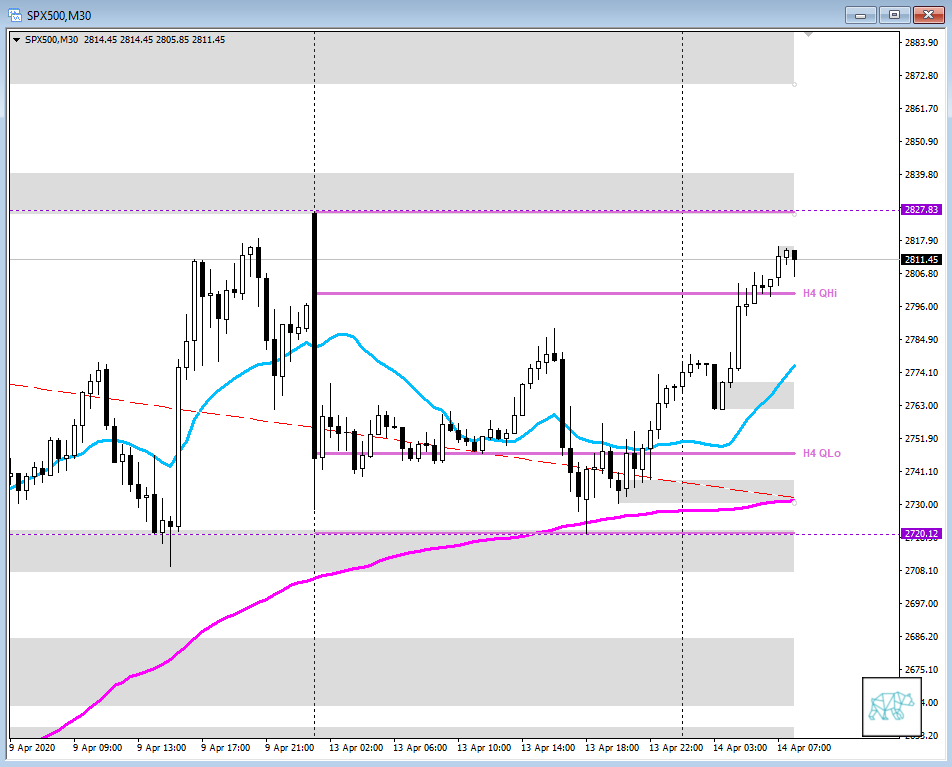The height and width of the screenshot is (767, 952).
Task: Click the 9 Apr 2020 date label
Action: pos(32,747)
